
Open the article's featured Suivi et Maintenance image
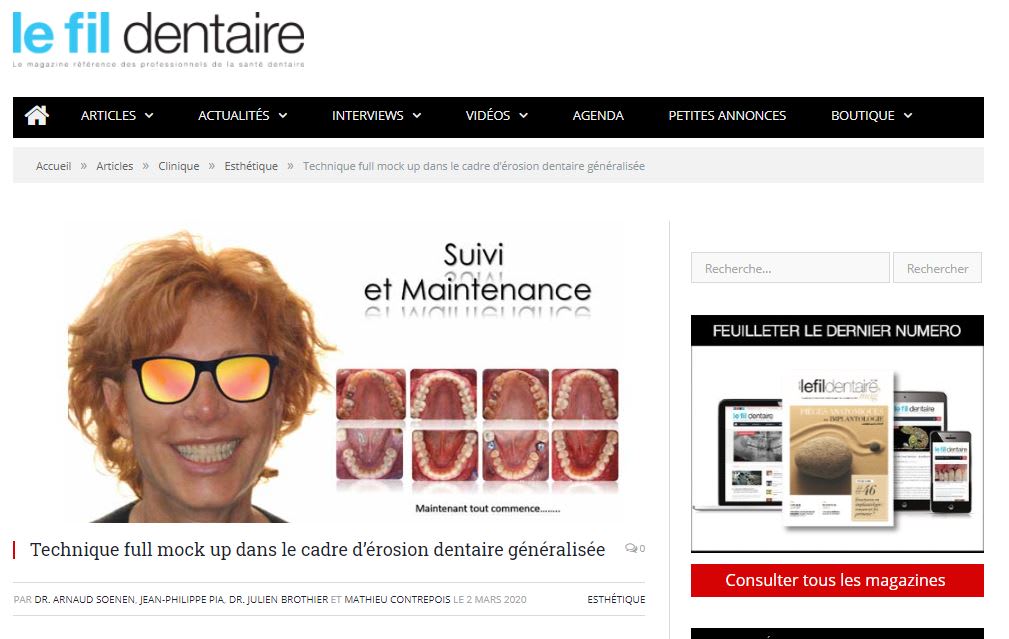[344, 372]
